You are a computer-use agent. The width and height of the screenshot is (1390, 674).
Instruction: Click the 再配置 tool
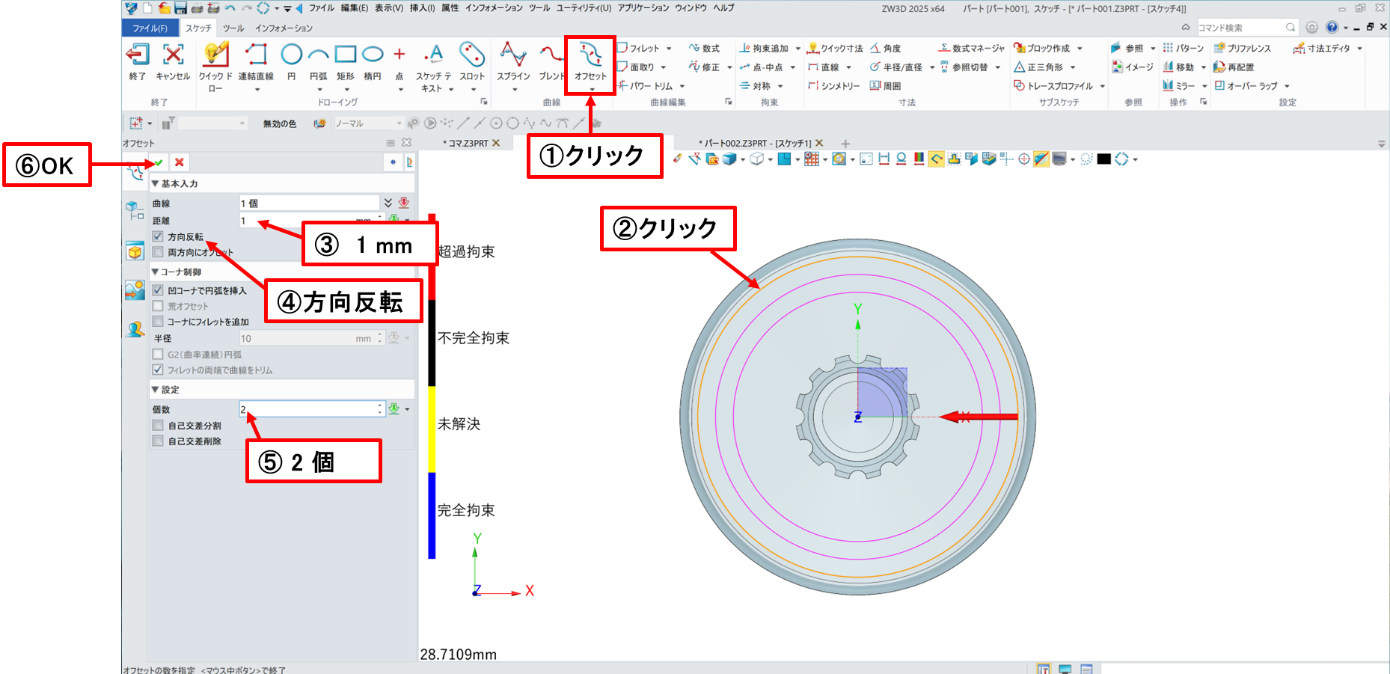pos(1233,67)
